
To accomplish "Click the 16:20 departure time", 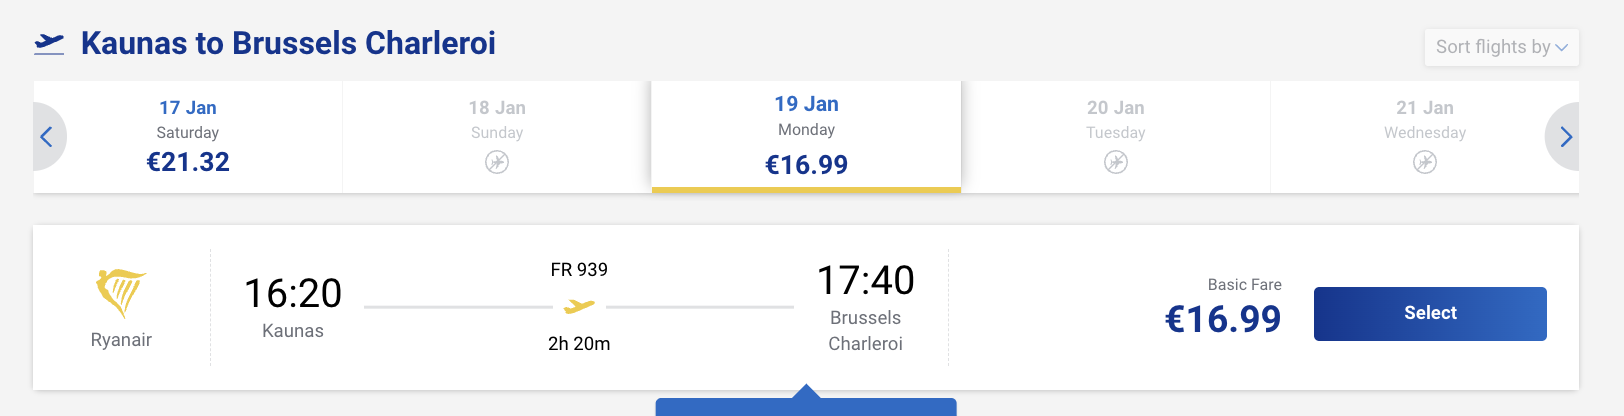I will (293, 294).
